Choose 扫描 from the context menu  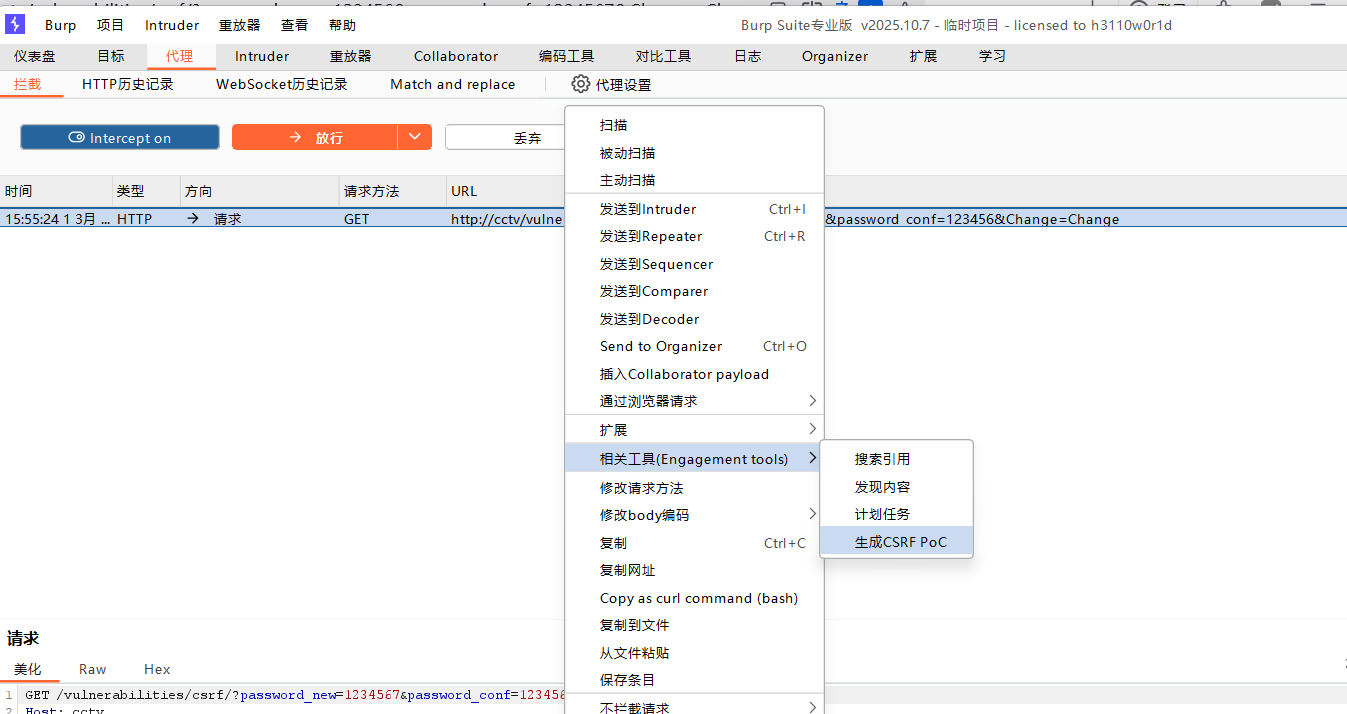[x=694, y=125]
